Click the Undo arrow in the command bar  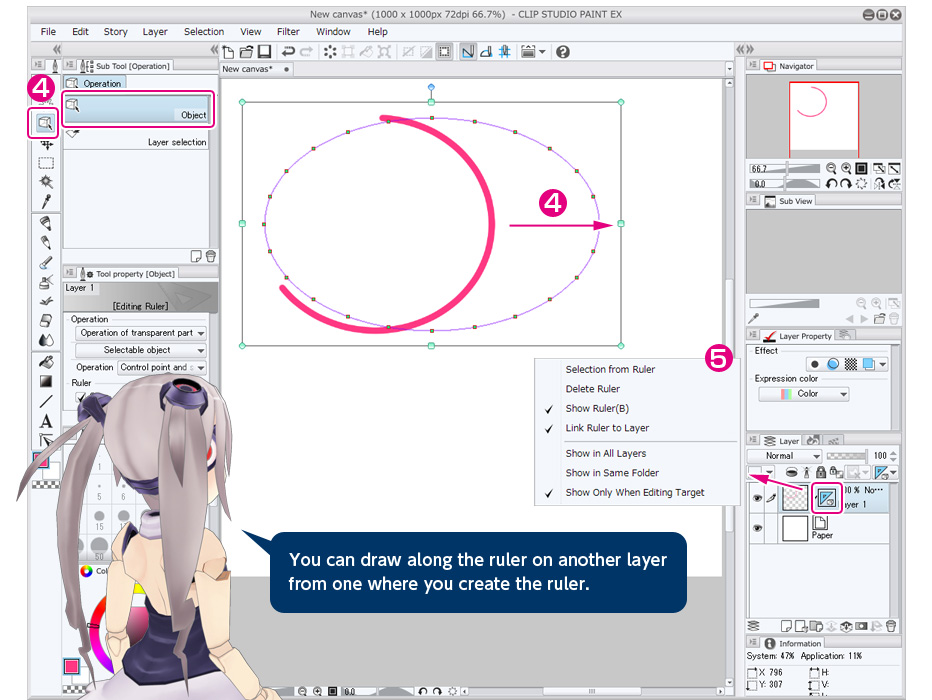click(x=288, y=51)
